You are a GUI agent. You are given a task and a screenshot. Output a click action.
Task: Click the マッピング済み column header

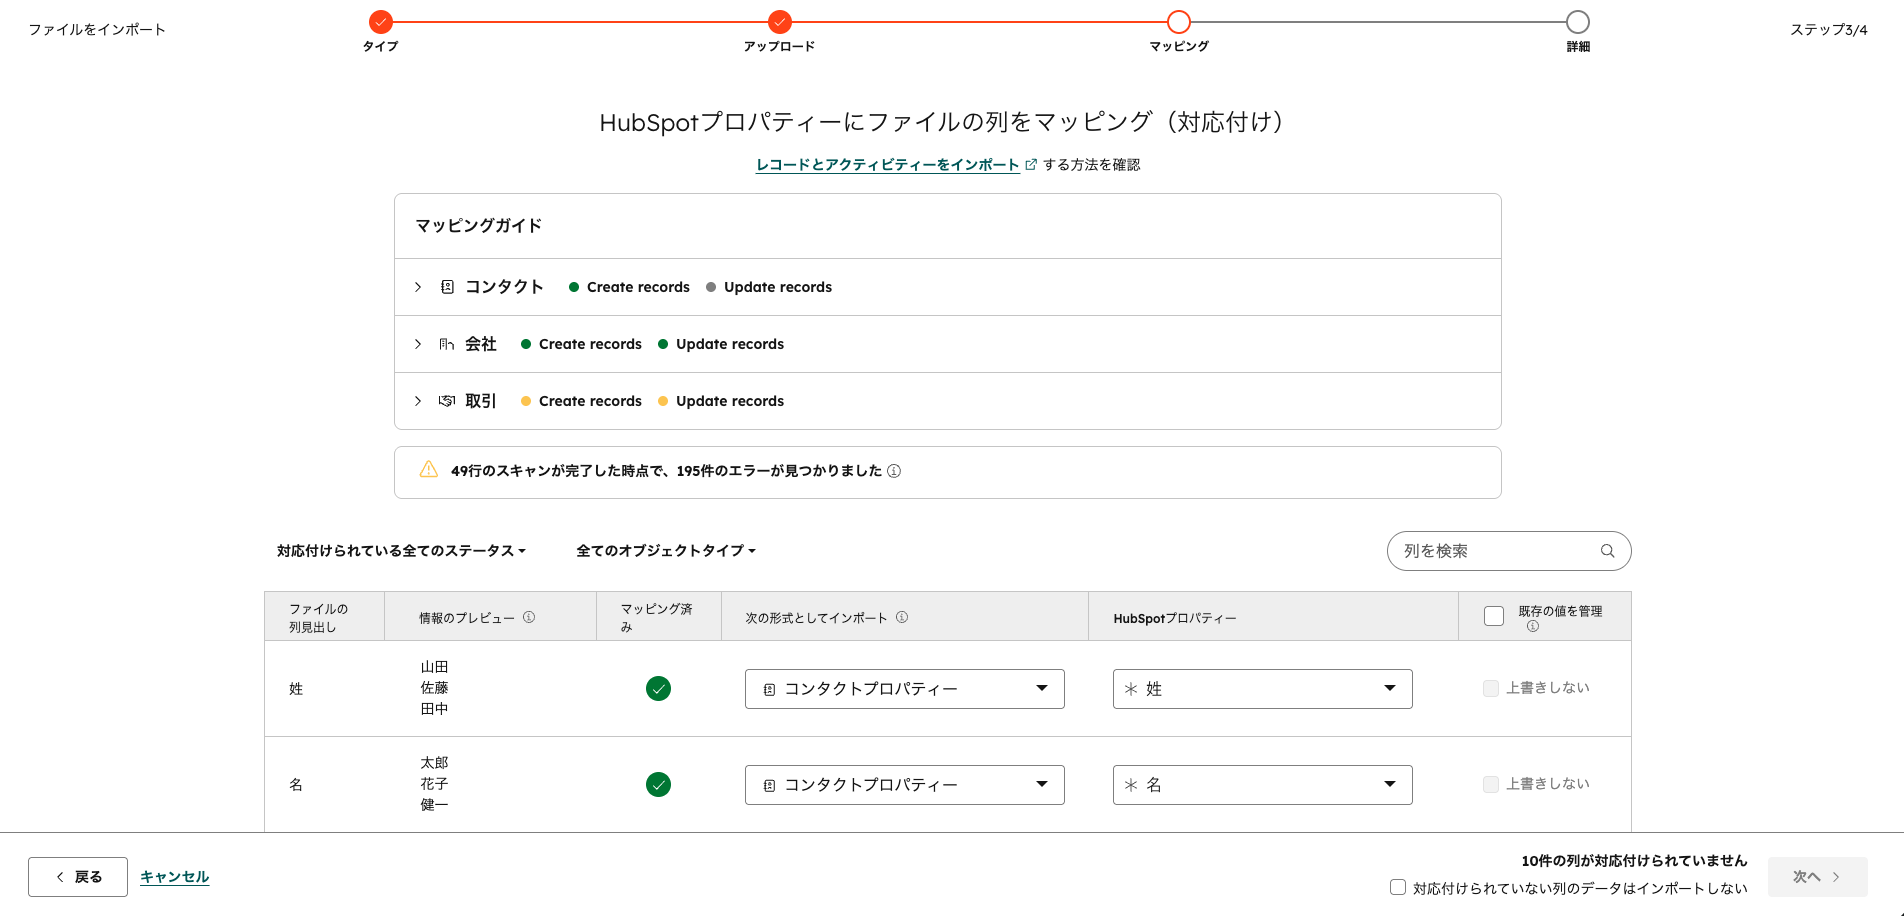tap(656, 618)
